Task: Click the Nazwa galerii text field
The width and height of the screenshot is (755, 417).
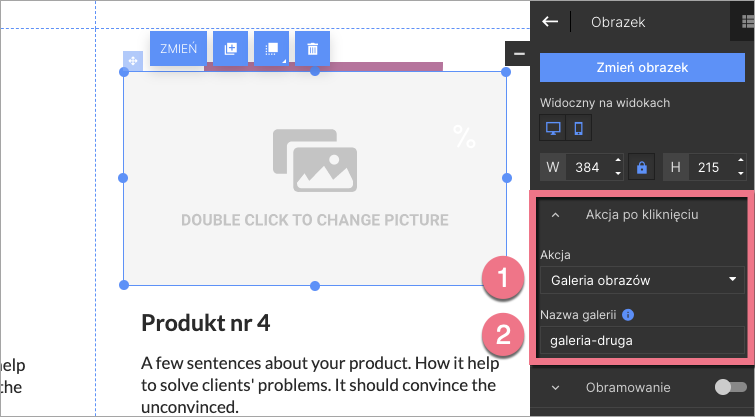Action: click(643, 340)
